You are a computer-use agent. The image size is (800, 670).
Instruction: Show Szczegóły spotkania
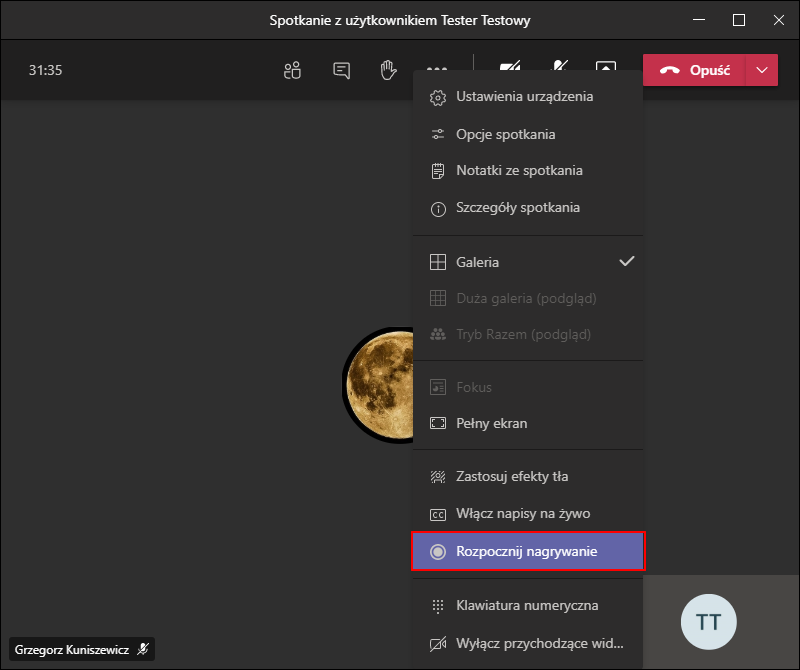pyautogui.click(x=528, y=208)
